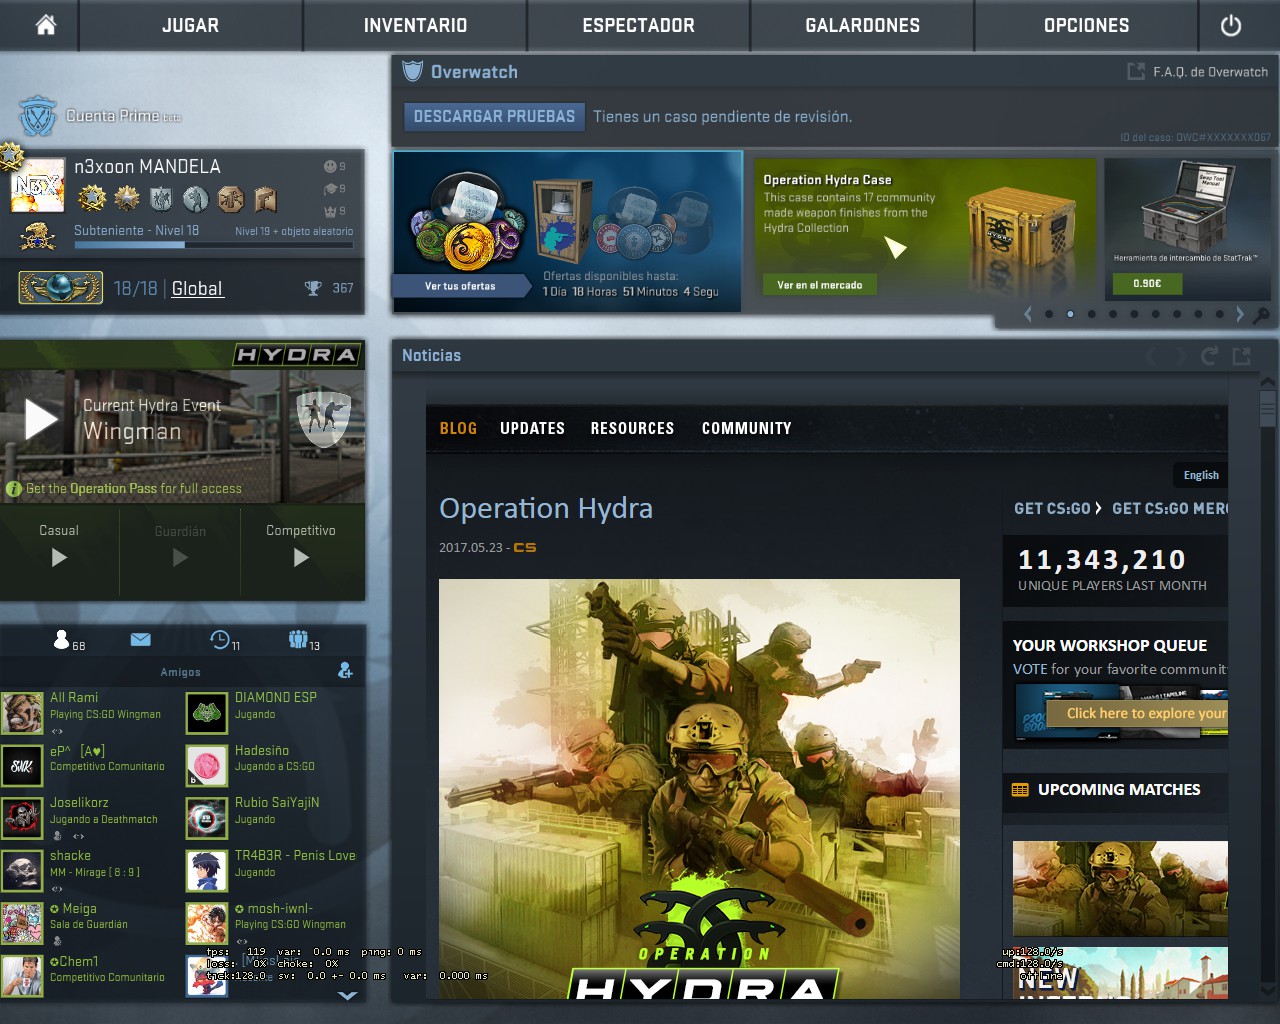Open the Cuenta Prime badge icon
This screenshot has width=1280, height=1024.
click(x=38, y=116)
